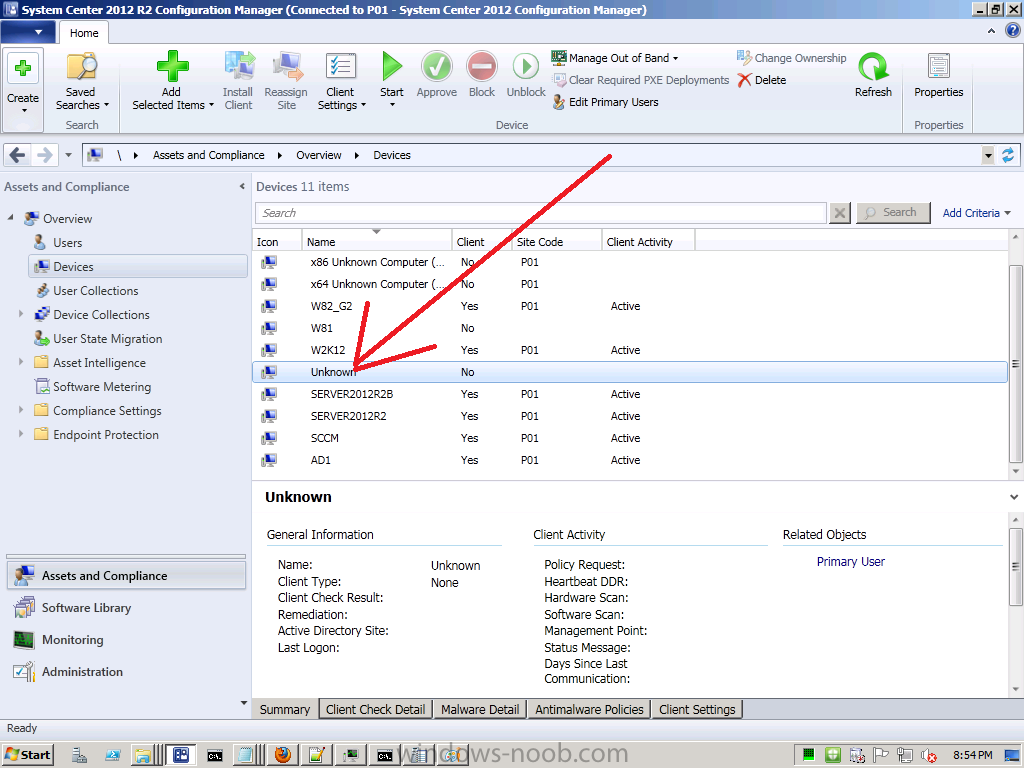Screen dimensions: 1024x768
Task: Open the recent pages navigation dropdown
Action: tap(68, 155)
